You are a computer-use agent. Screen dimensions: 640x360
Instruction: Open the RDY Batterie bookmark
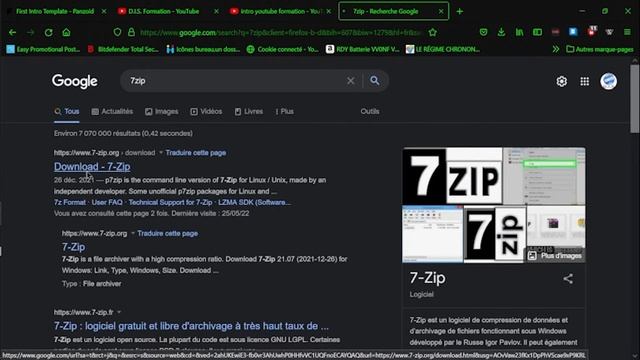tap(362, 49)
